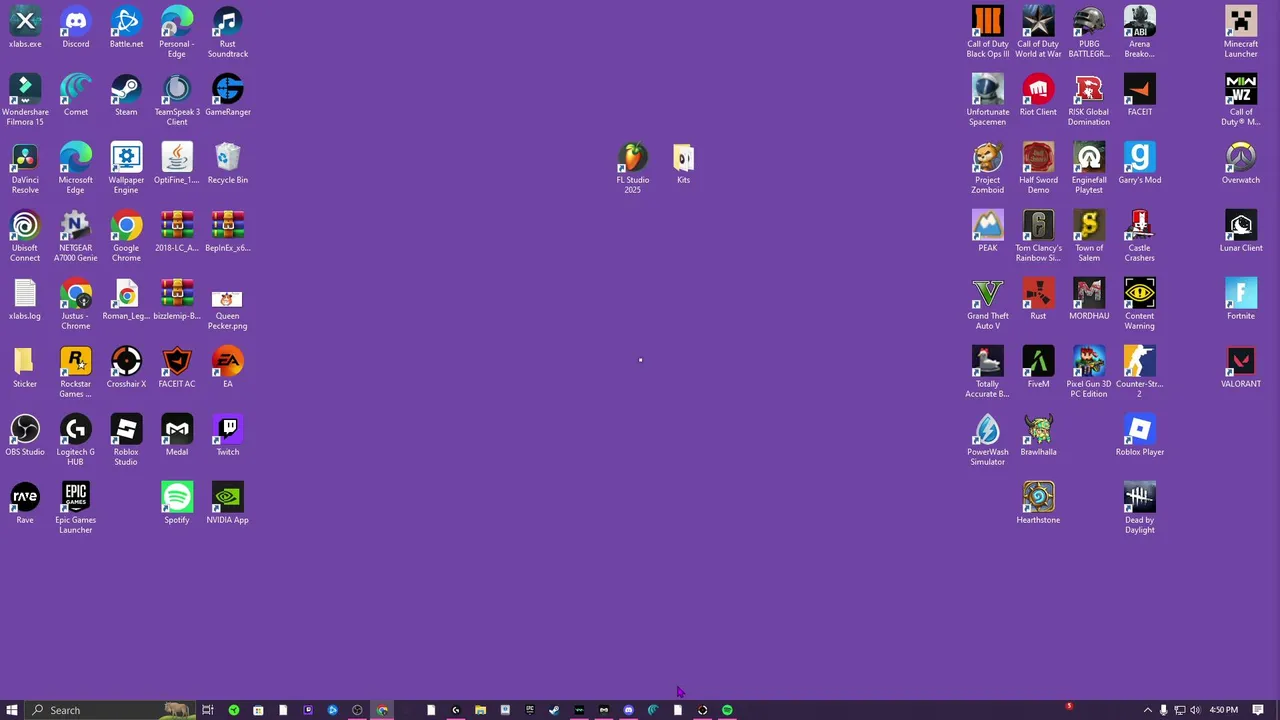Select the PUBG BATTLEGROUNDS desktop icon
Screen dimensions: 1280x720
(1089, 32)
